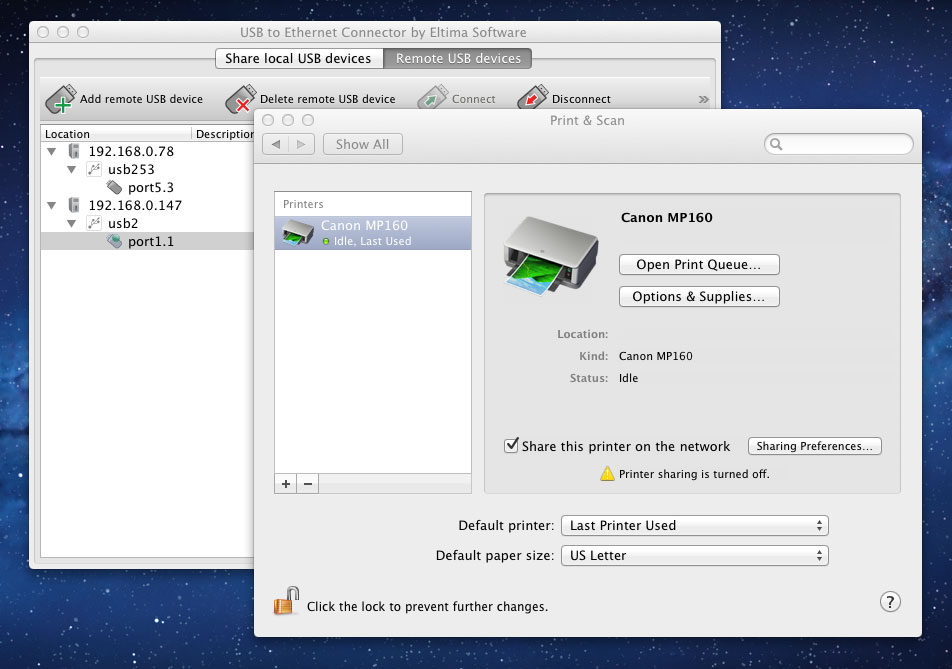Viewport: 952px width, 669px height.
Task: Select the Remote USB devices tab
Action: [458, 58]
